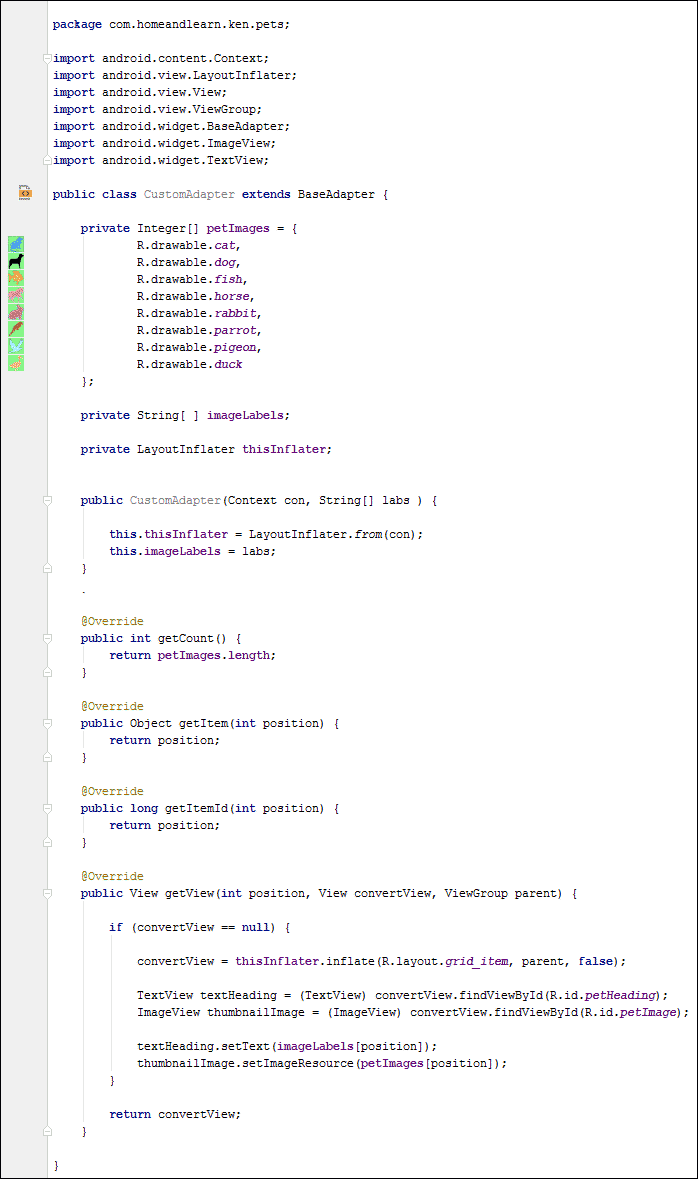The width and height of the screenshot is (698, 1179).
Task: Click the cat drawable gutter thumbnail
Action: 16,244
